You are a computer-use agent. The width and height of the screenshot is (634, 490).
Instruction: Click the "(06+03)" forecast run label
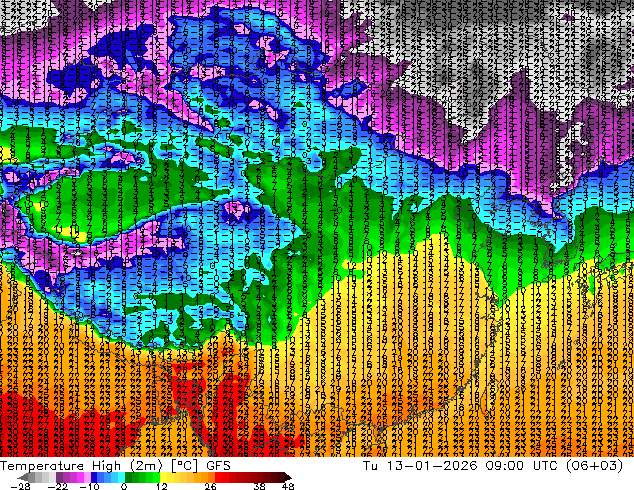[x=594, y=465]
